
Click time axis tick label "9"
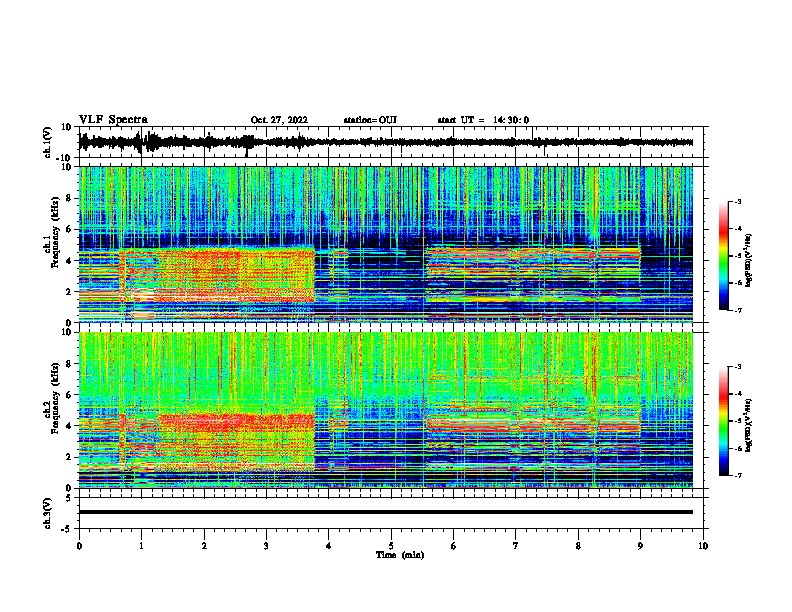(640, 546)
